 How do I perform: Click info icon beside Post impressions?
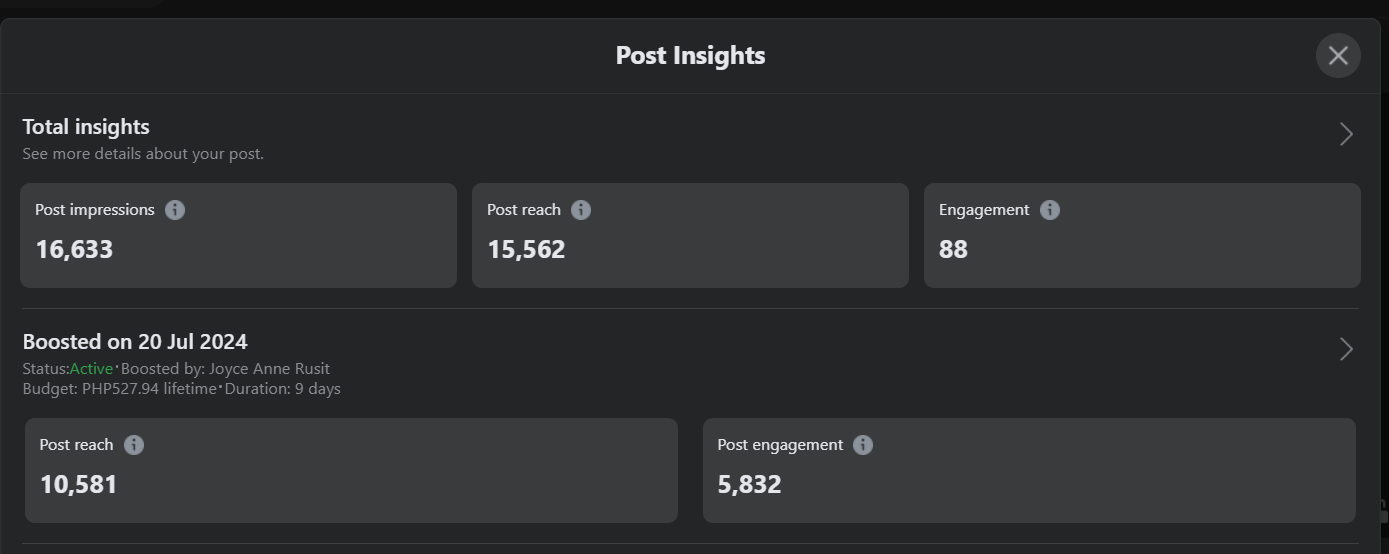pos(175,210)
